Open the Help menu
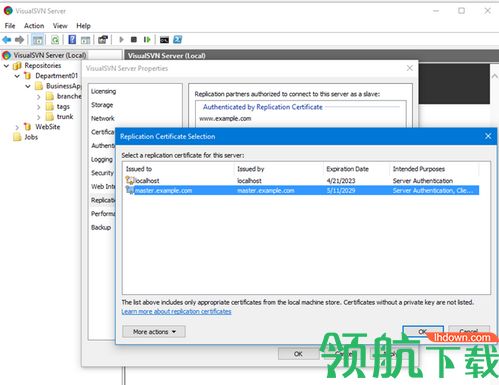This screenshot has width=499, height=385. pyautogui.click(x=83, y=26)
